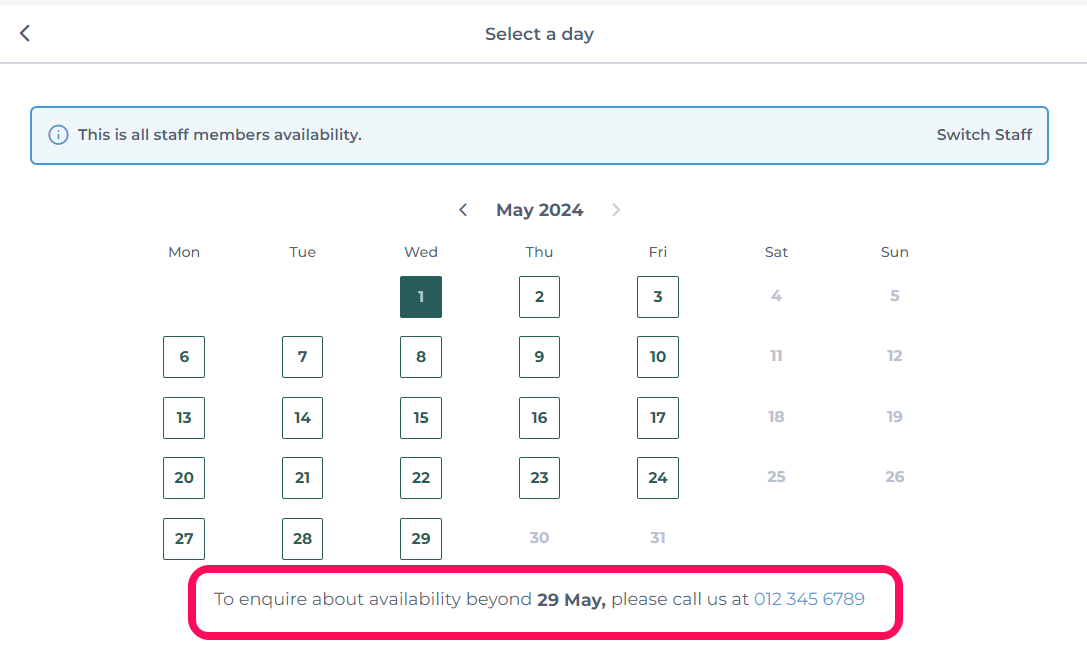The width and height of the screenshot is (1087, 671).
Task: Go back using the top-left arrow
Action: (x=25, y=33)
